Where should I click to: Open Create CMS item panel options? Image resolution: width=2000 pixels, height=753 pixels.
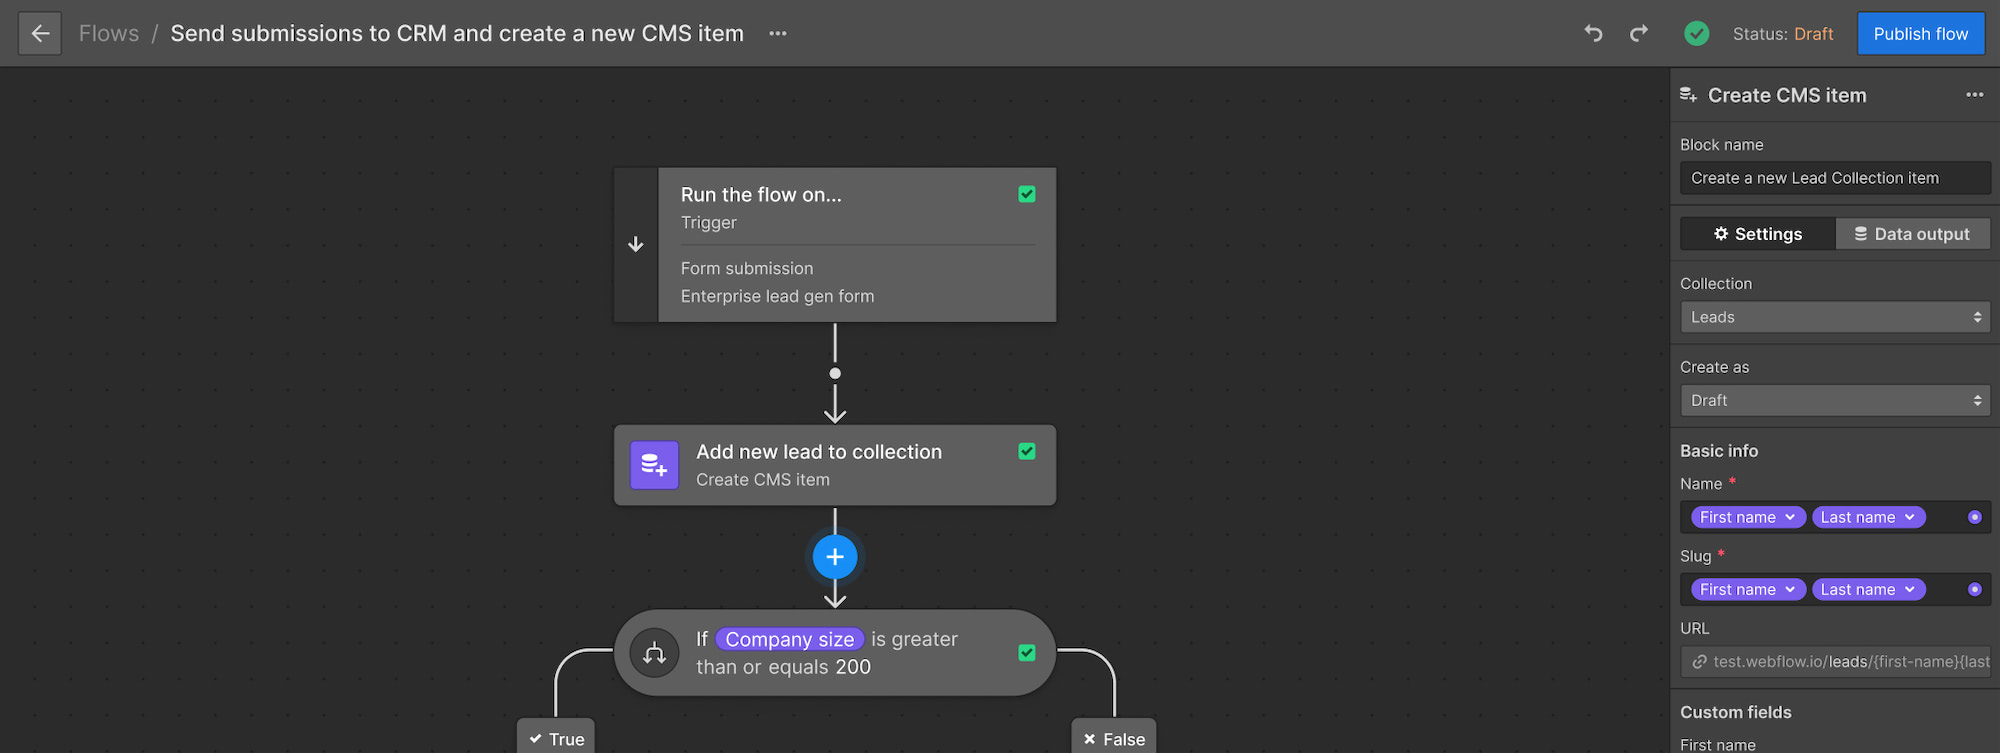(1974, 95)
